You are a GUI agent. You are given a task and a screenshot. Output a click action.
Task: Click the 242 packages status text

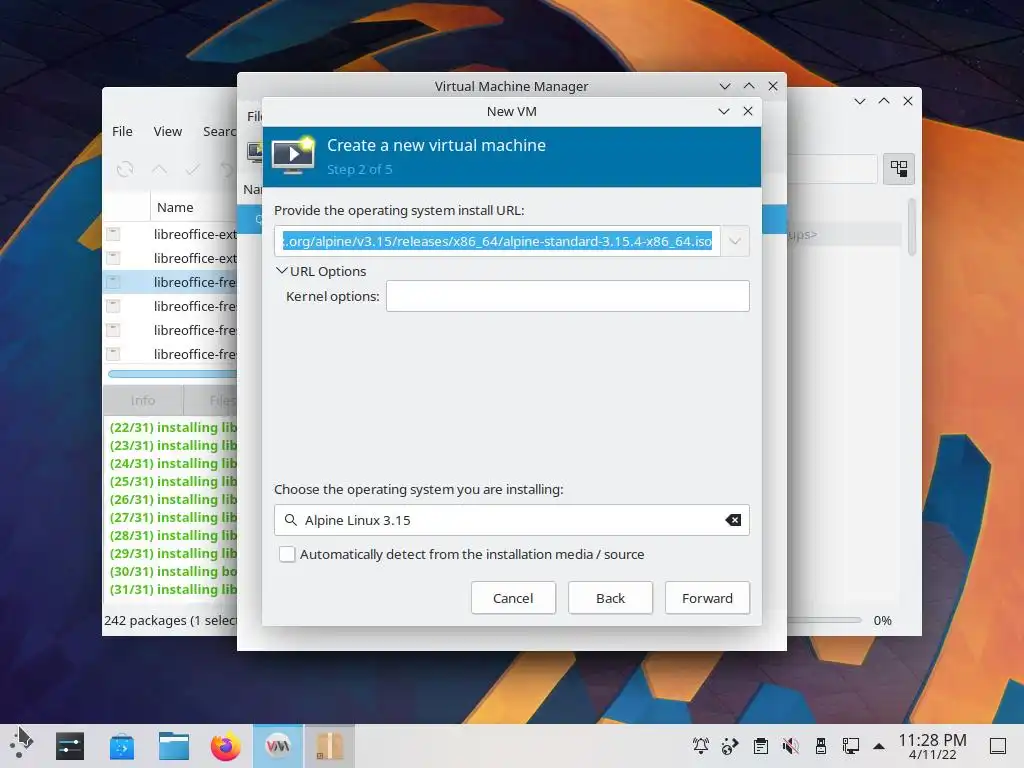tap(170, 620)
